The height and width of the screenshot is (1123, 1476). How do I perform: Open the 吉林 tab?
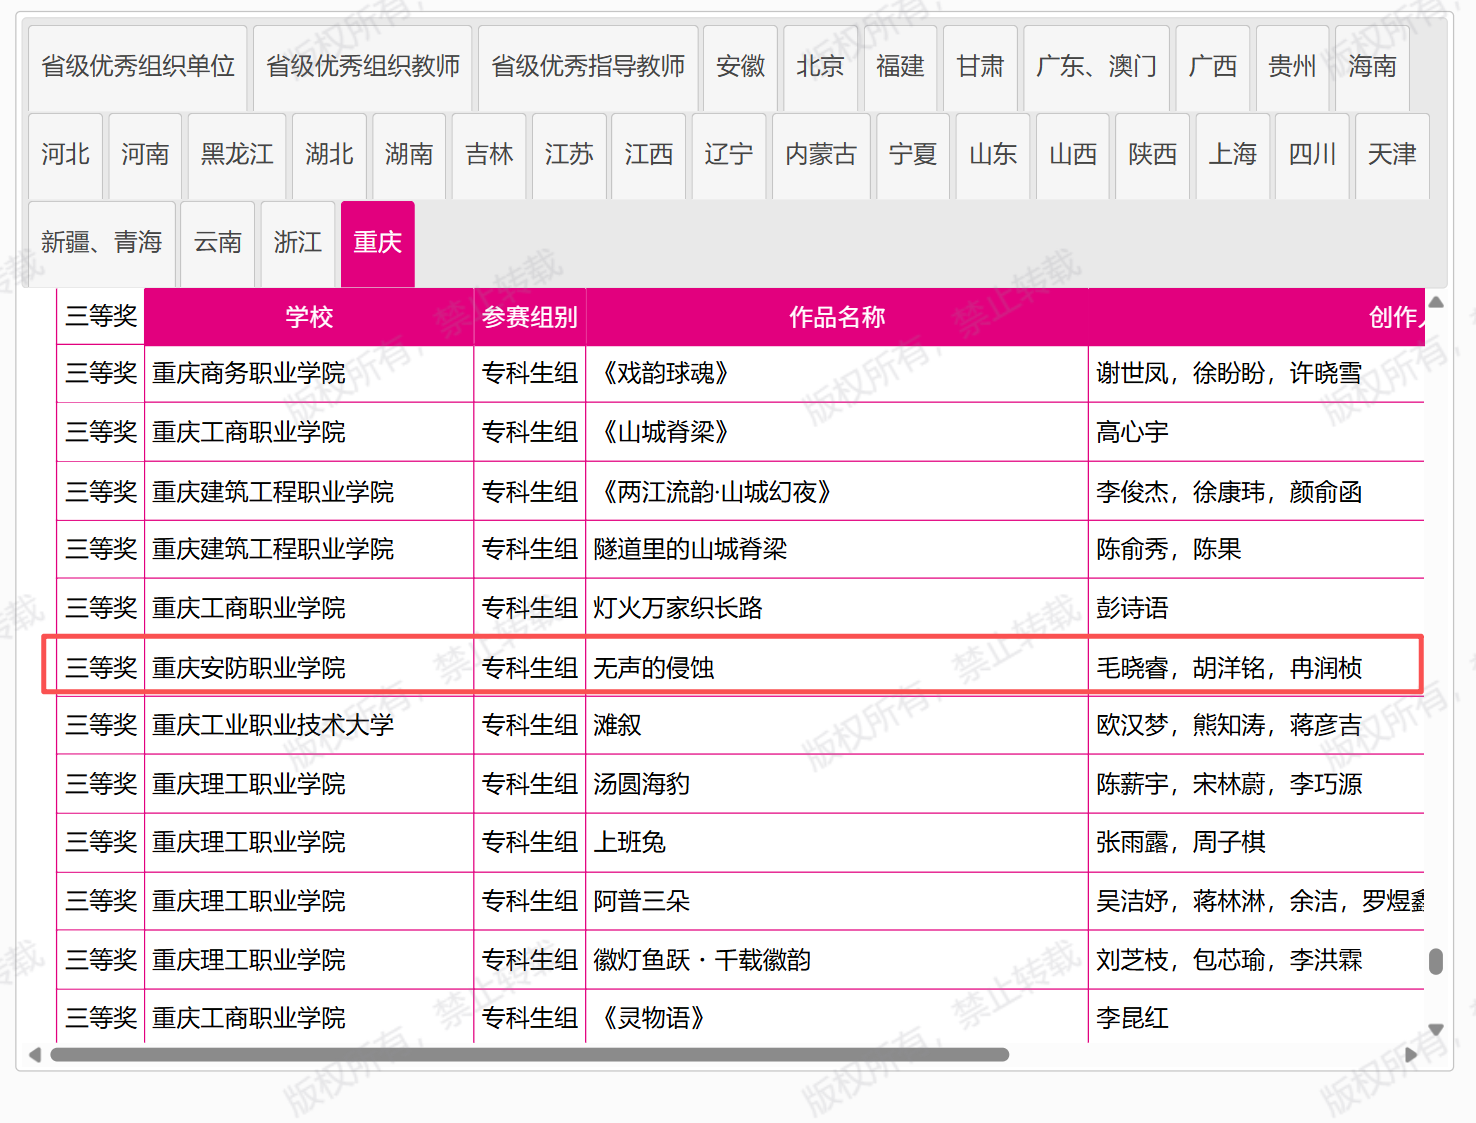click(x=490, y=156)
